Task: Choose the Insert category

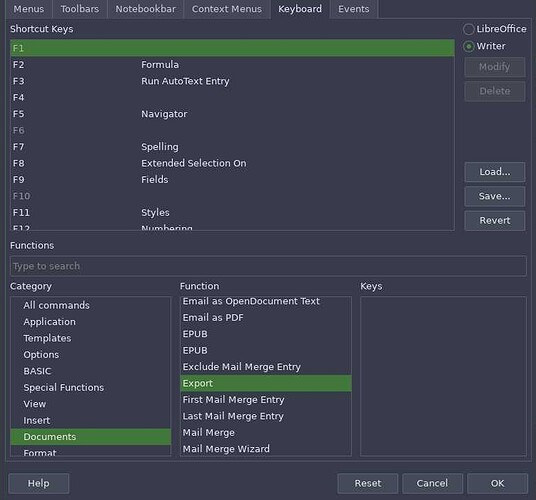Action: pyautogui.click(x=91, y=420)
